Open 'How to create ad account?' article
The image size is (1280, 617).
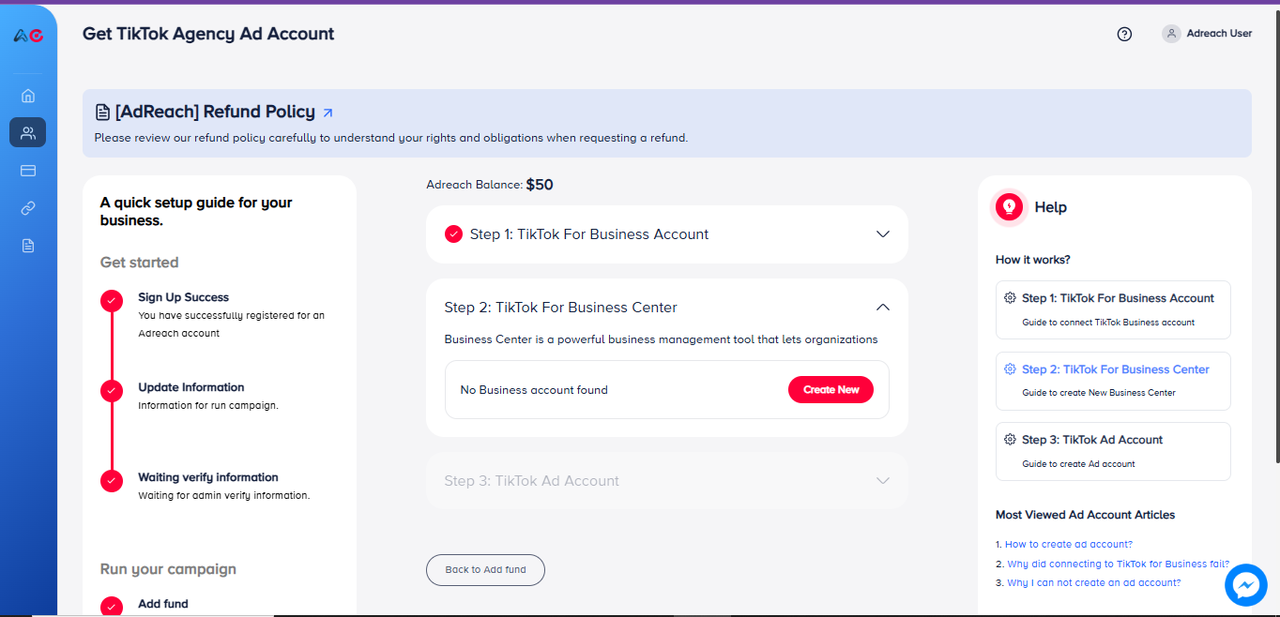tap(1068, 545)
